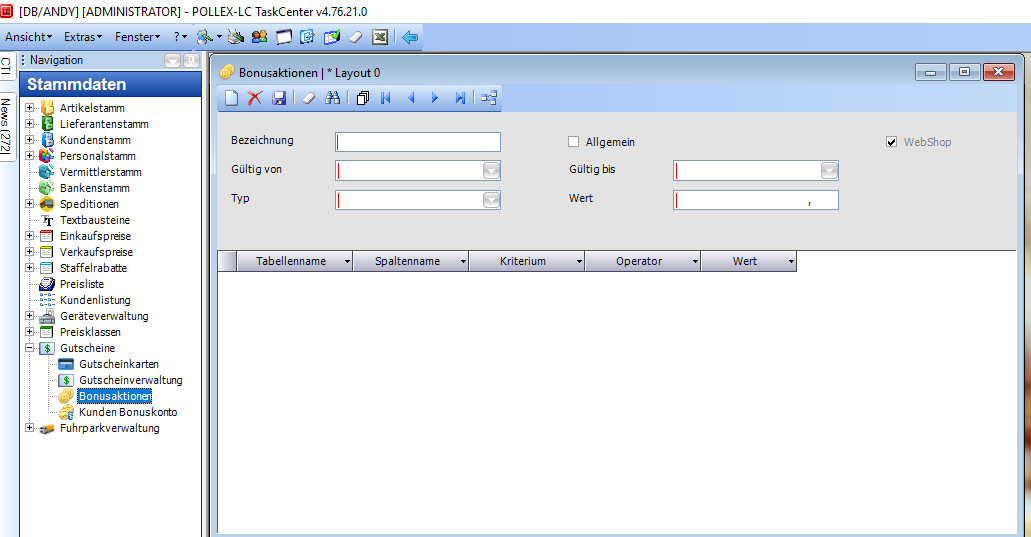
Task: Click the Excel export icon in main toolbar
Action: (380, 37)
